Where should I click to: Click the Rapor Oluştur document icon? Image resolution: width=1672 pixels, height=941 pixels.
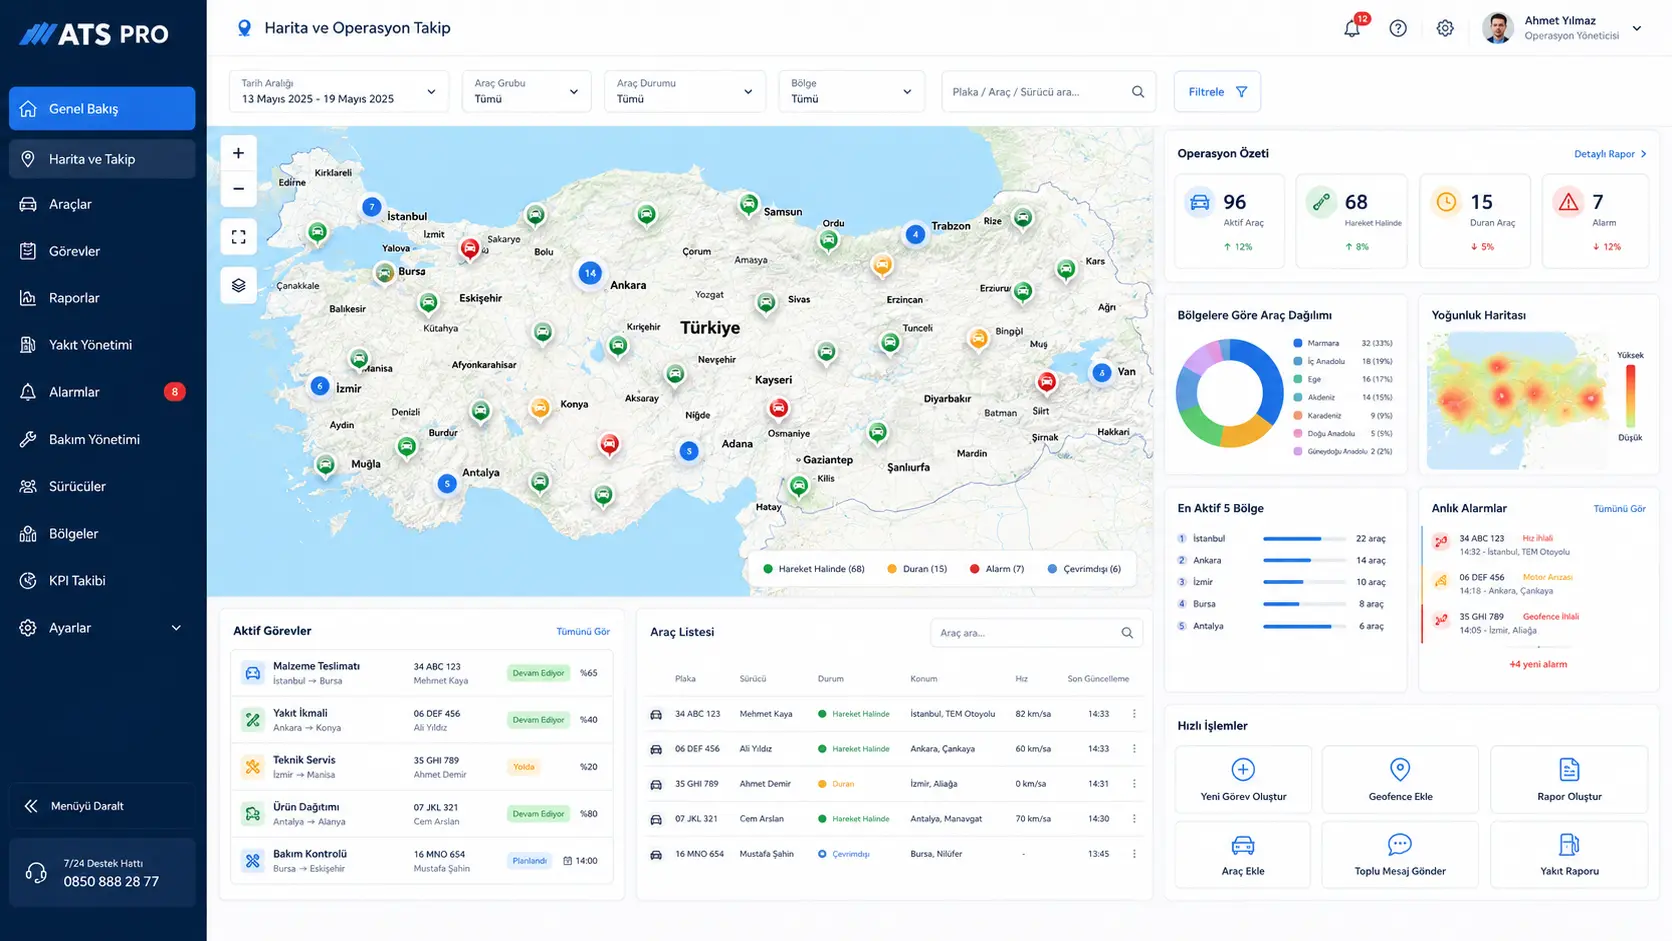[x=1569, y=769]
